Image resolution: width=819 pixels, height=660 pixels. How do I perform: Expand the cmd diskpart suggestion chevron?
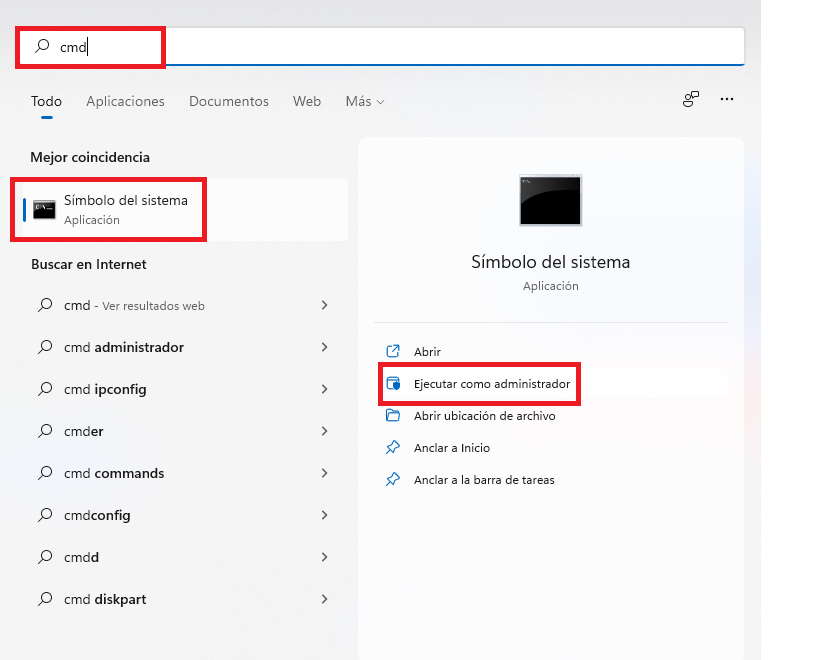click(x=324, y=599)
